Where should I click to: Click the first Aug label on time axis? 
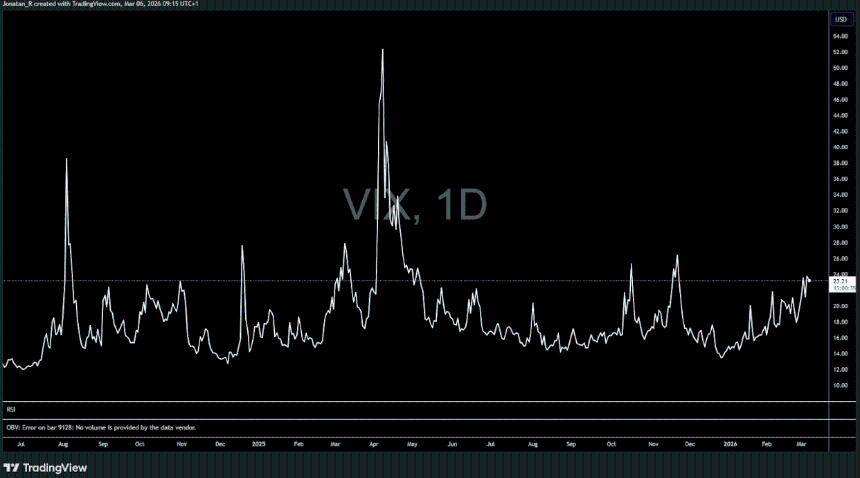coord(64,441)
